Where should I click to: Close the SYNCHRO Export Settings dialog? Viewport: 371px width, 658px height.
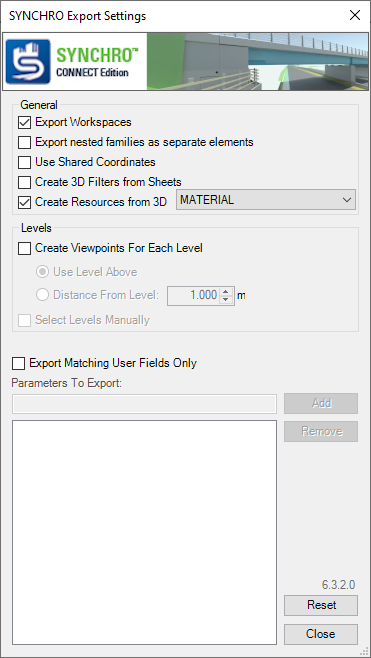click(355, 16)
